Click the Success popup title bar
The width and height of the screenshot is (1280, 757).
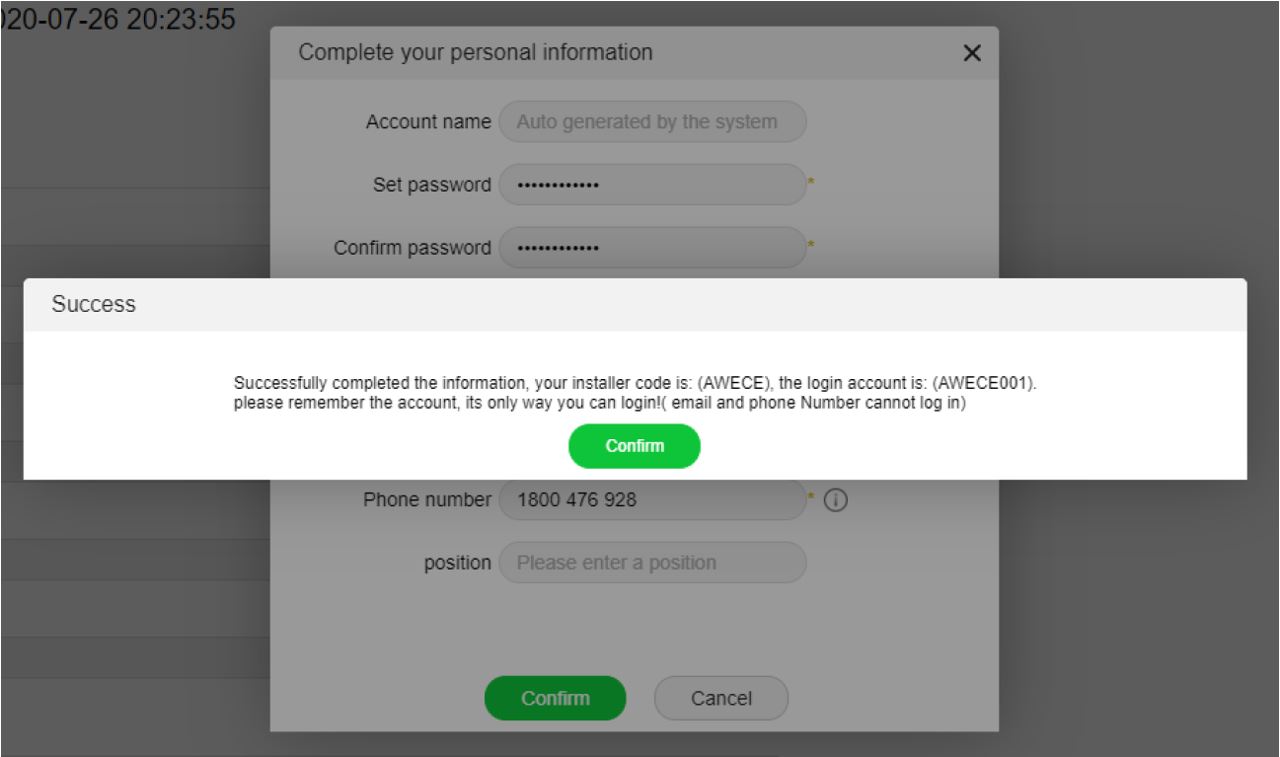(x=635, y=305)
